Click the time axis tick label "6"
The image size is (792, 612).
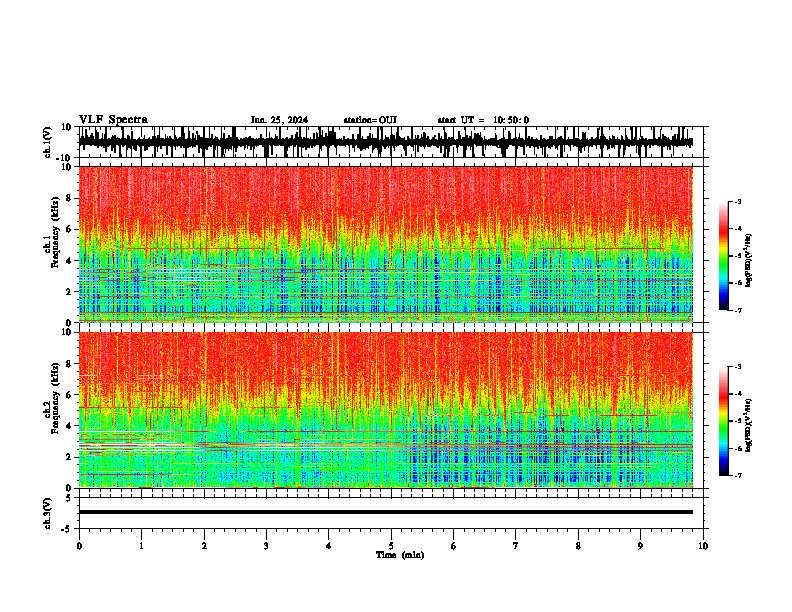pos(453,546)
